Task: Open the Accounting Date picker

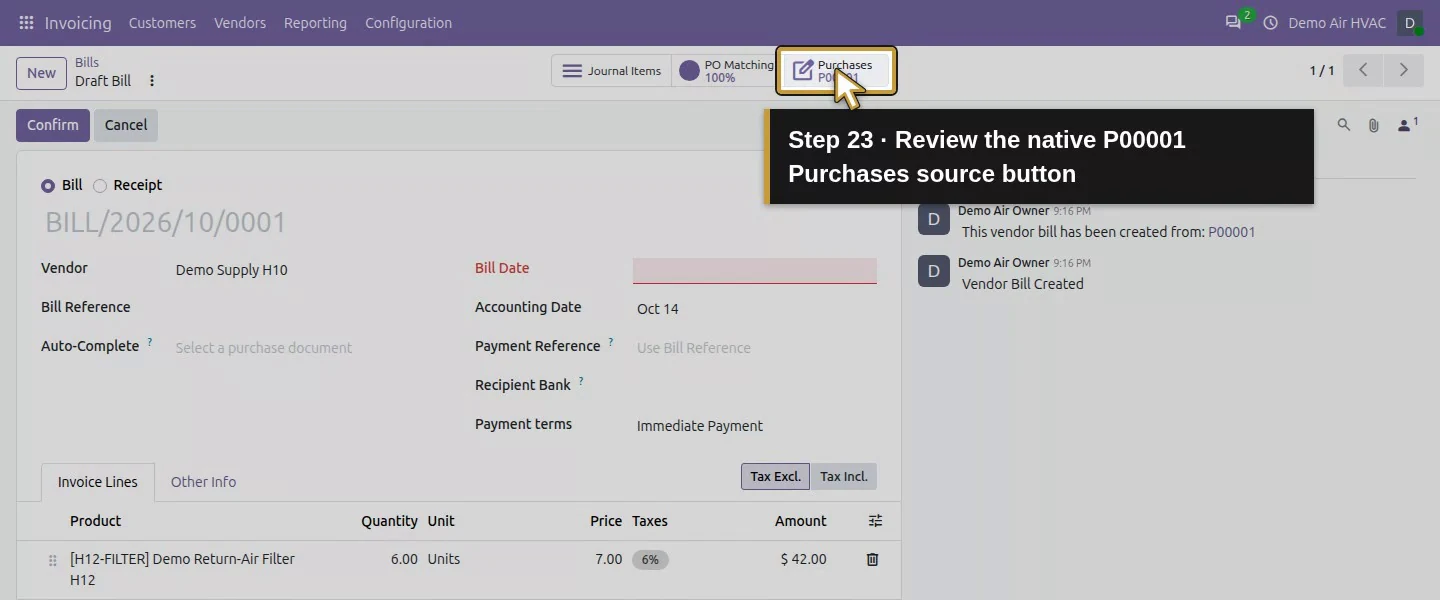Action: click(x=755, y=309)
